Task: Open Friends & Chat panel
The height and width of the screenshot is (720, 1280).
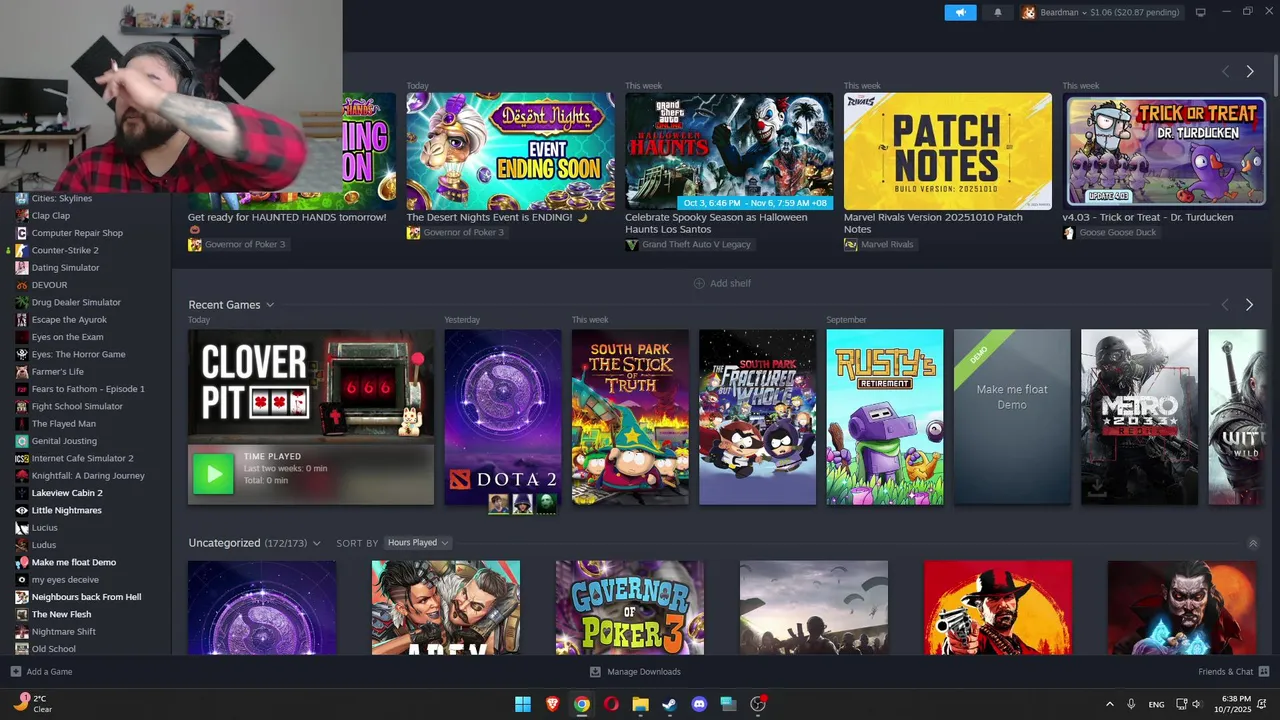Action: (x=1234, y=672)
